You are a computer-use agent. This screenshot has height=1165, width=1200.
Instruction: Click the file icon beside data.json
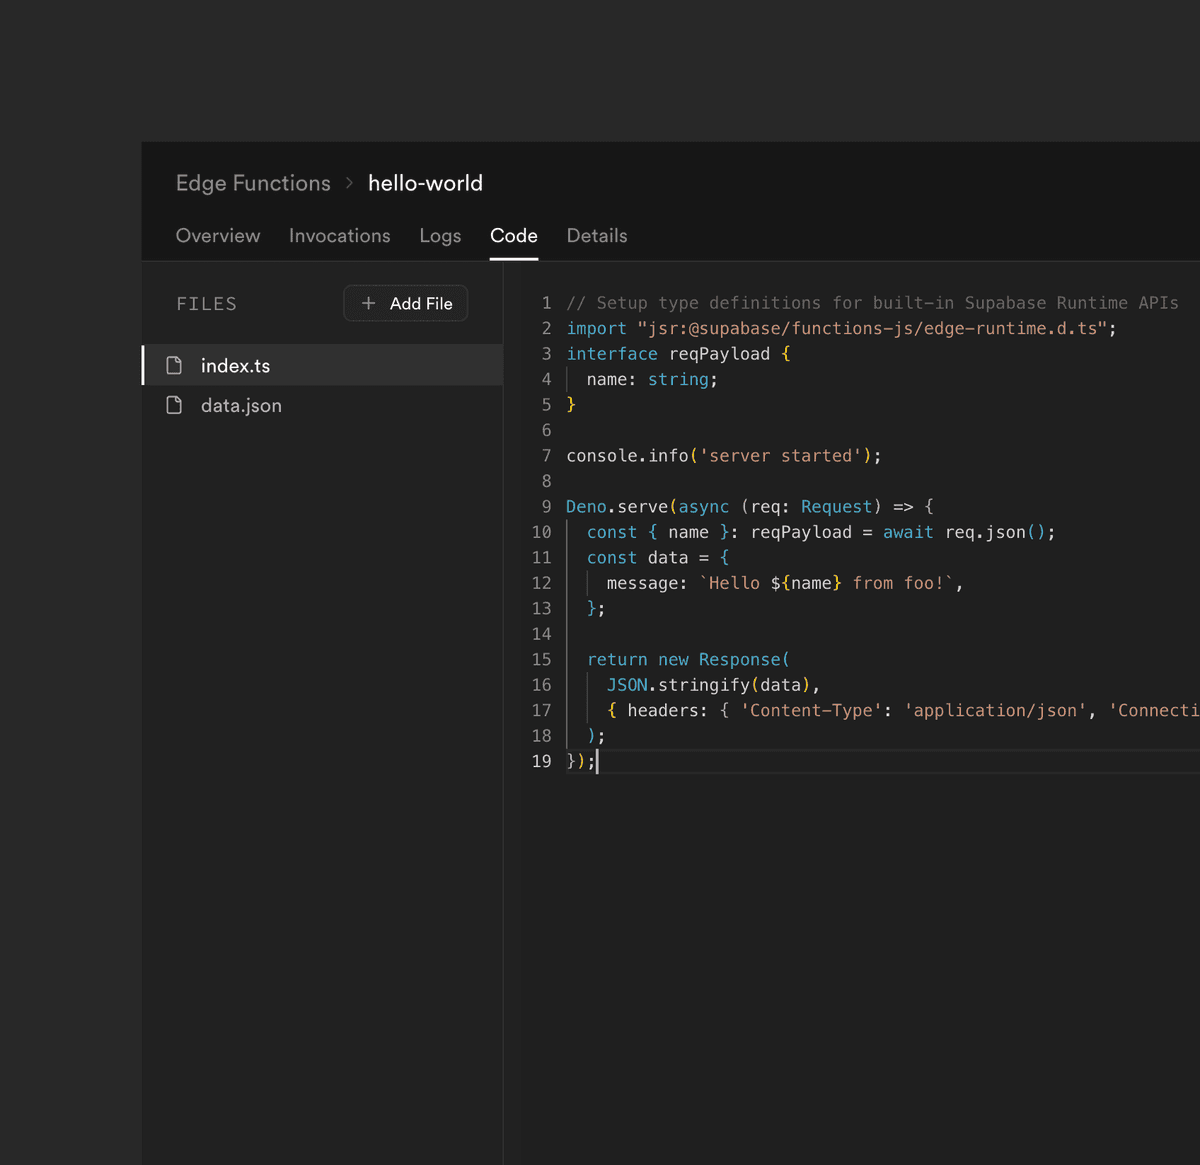[174, 405]
